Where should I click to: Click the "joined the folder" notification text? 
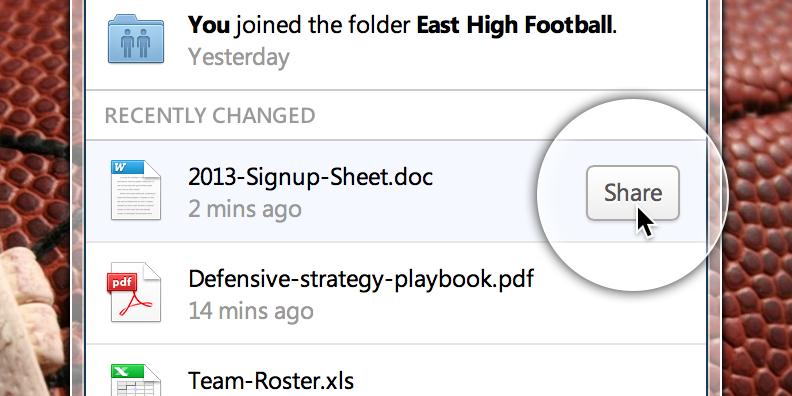coord(323,25)
